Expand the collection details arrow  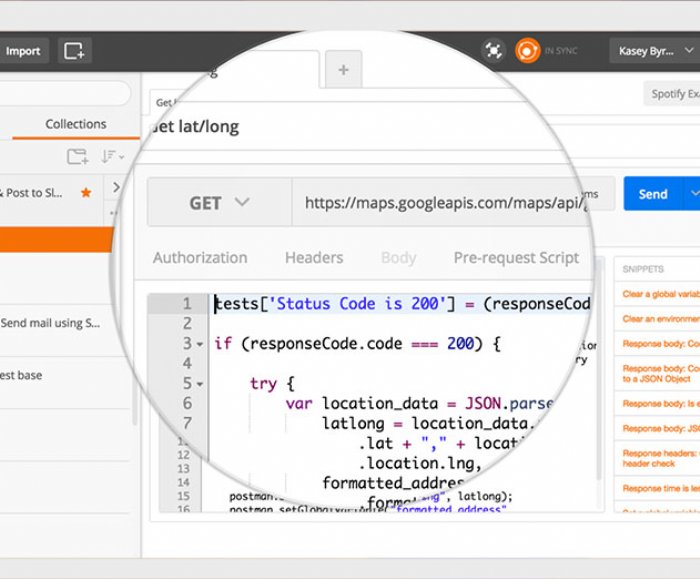coord(116,188)
